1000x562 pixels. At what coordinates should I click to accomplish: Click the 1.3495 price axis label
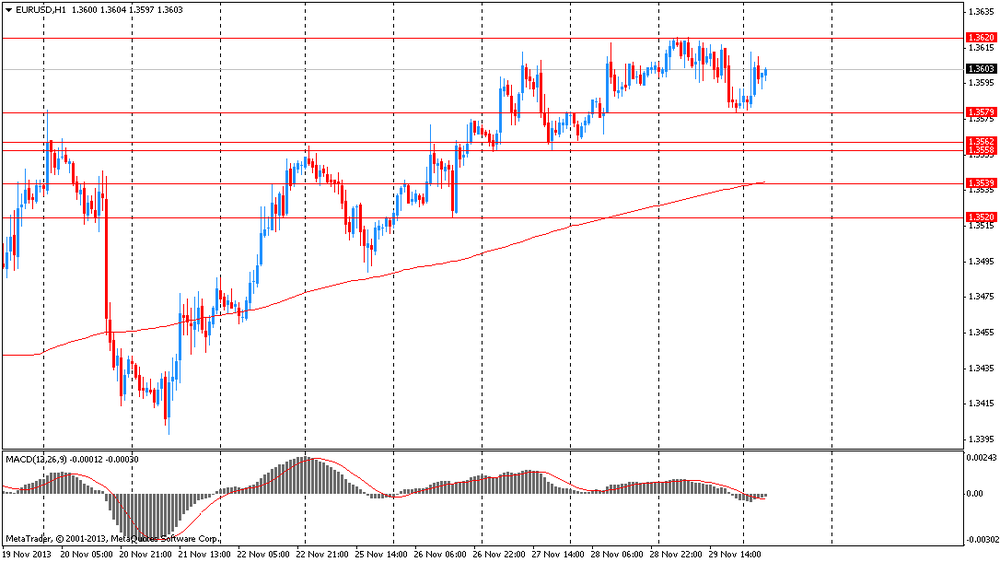[x=981, y=262]
